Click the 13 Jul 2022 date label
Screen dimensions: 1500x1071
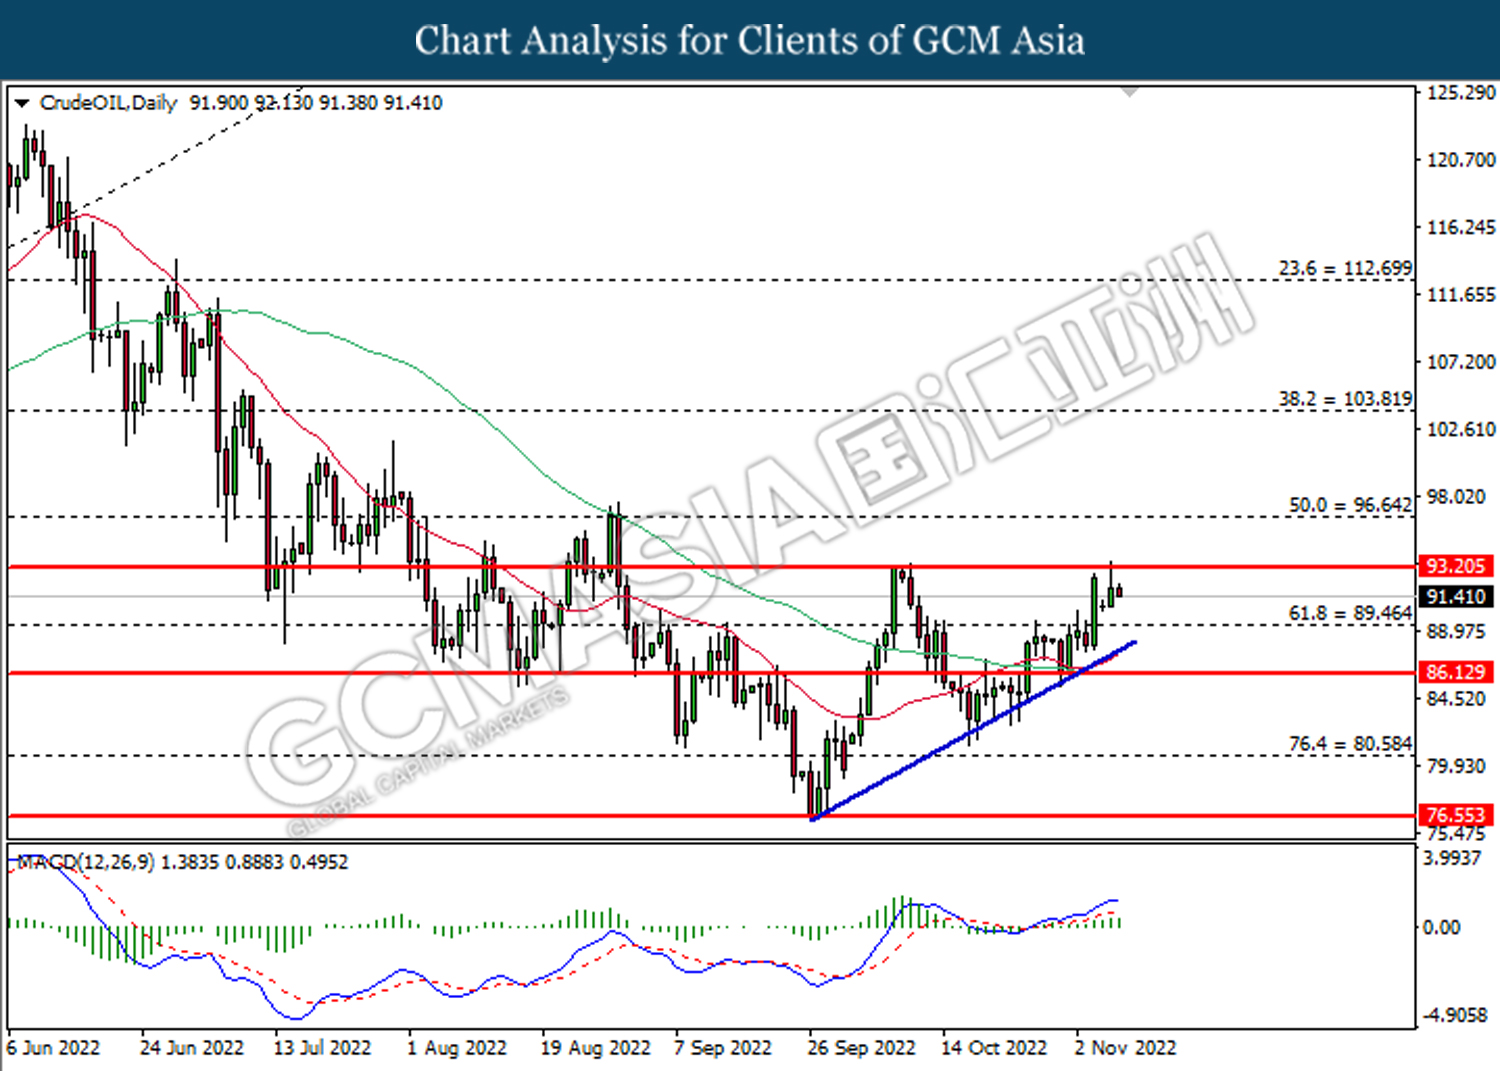(322, 1047)
